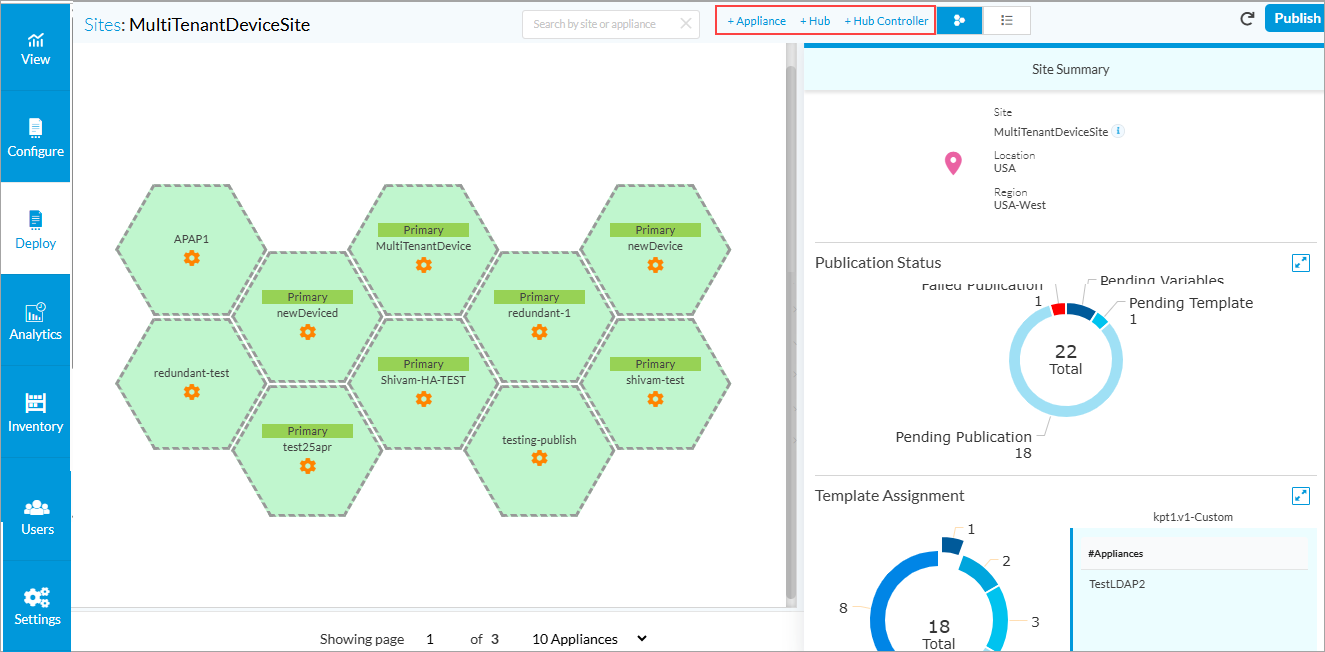Open gear settings for newDevice
This screenshot has height=652, width=1325.
pyautogui.click(x=655, y=265)
